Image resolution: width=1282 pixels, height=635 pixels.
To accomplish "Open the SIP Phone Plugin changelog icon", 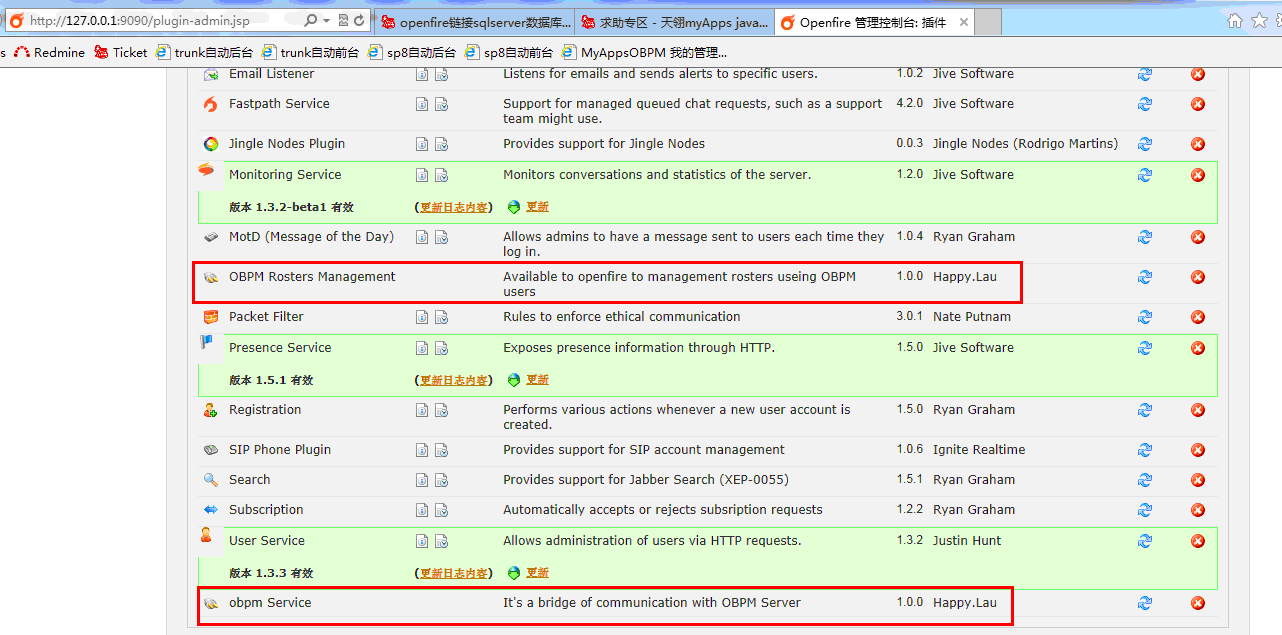I will coord(441,450).
